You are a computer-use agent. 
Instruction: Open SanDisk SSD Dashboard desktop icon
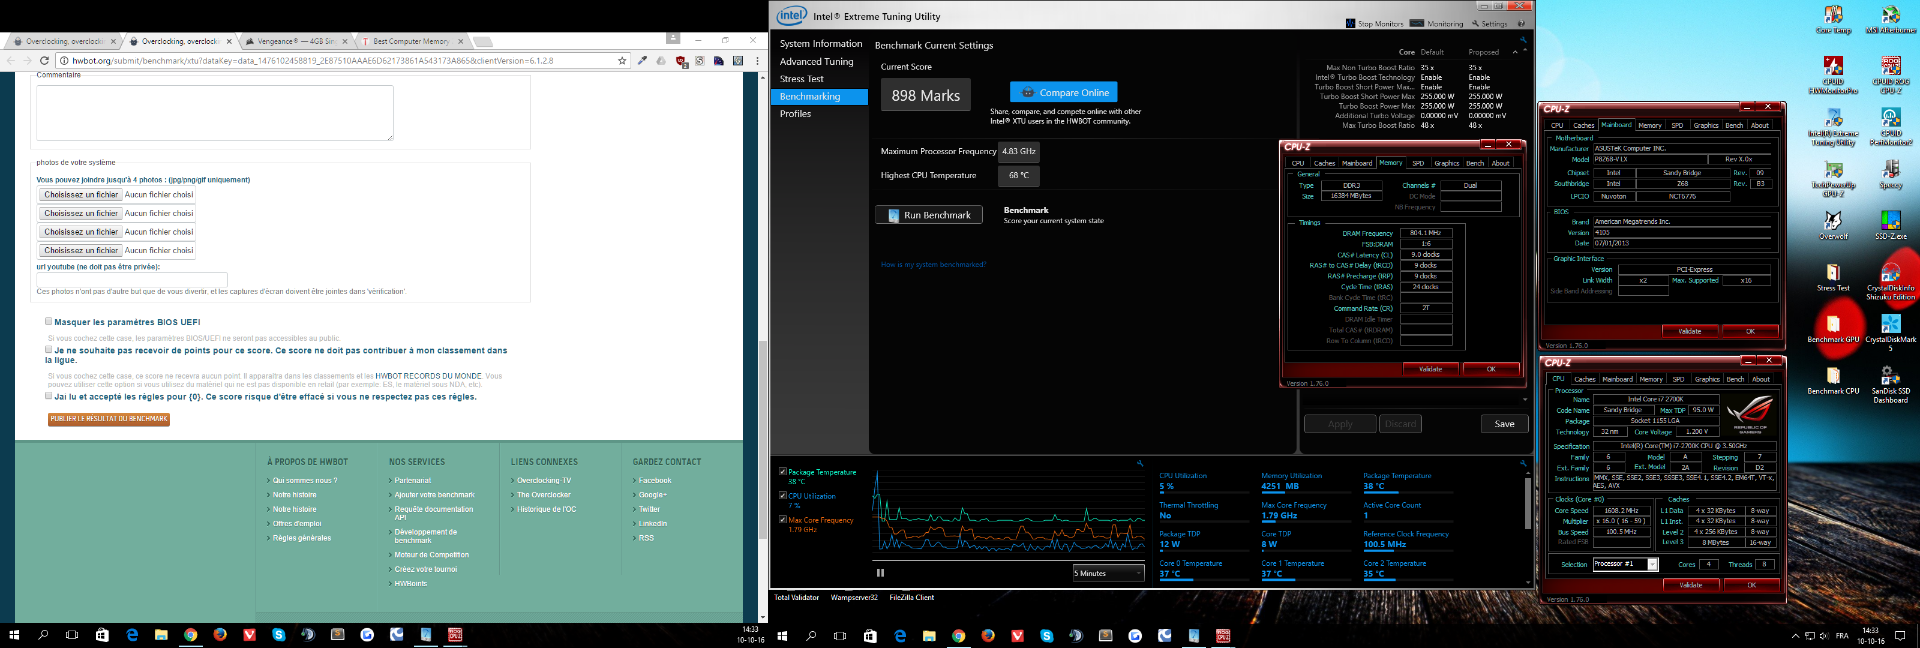pos(1890,385)
